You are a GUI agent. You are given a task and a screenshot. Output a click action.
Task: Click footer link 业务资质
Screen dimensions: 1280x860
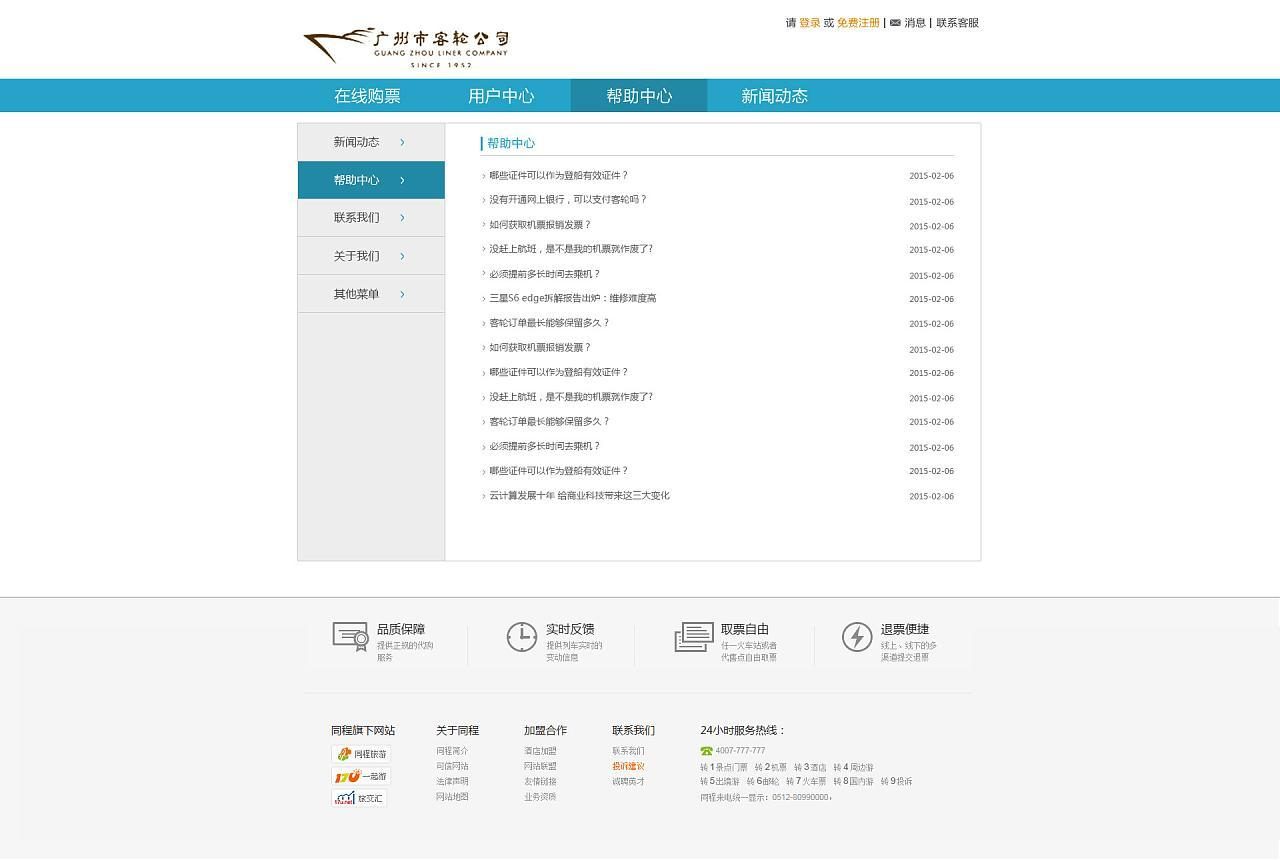tap(540, 797)
